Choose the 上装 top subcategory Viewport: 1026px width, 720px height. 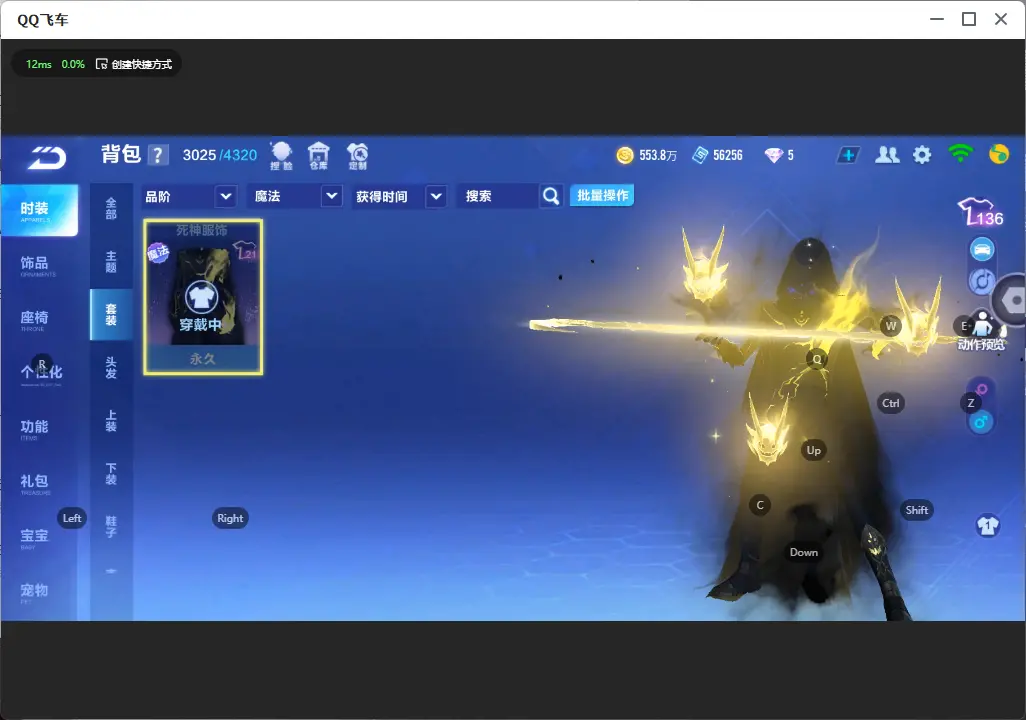coord(111,421)
